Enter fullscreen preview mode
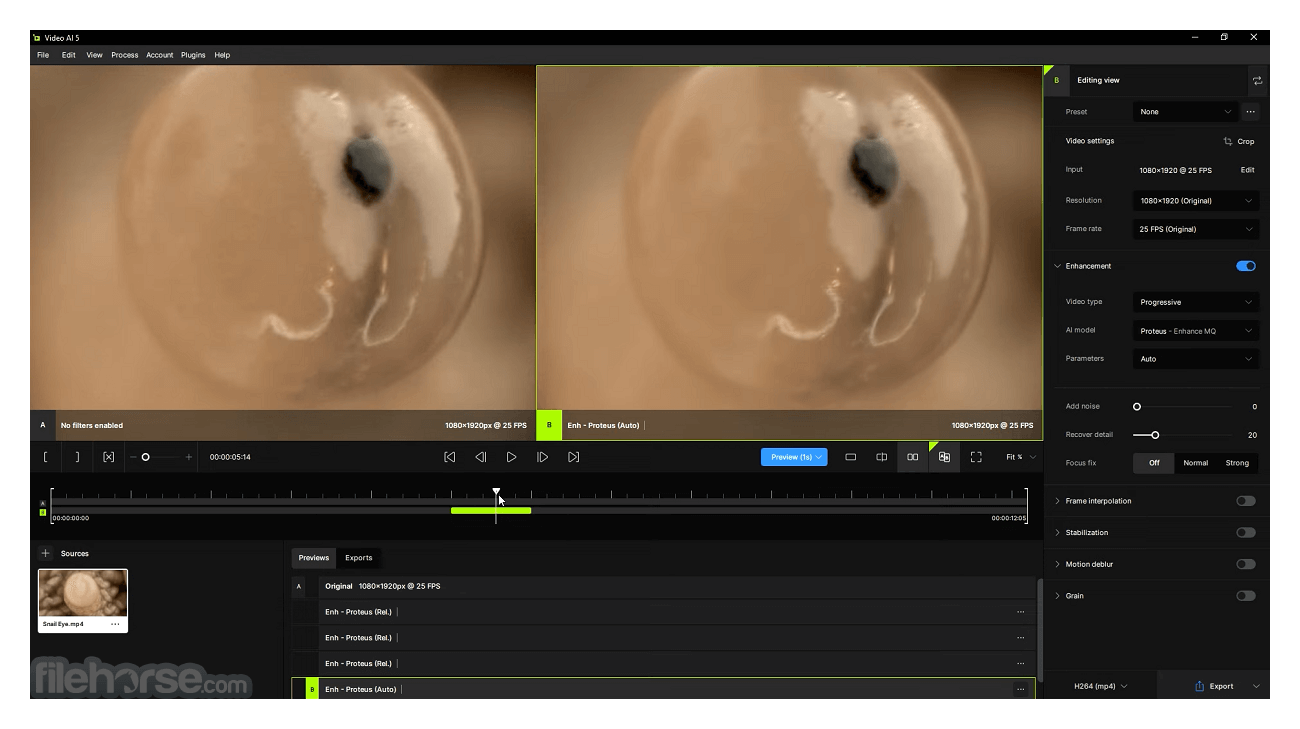Viewport: 1300px width, 729px height. [x=976, y=457]
